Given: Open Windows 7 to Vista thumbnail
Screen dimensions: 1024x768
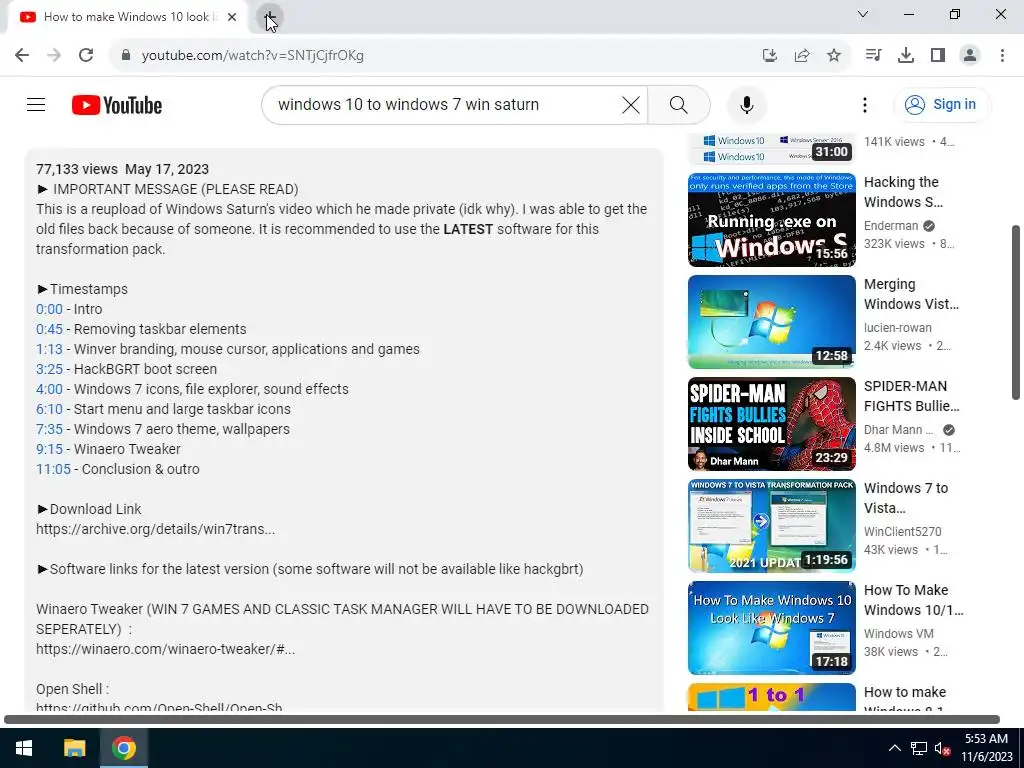Looking at the screenshot, I should point(771,526).
